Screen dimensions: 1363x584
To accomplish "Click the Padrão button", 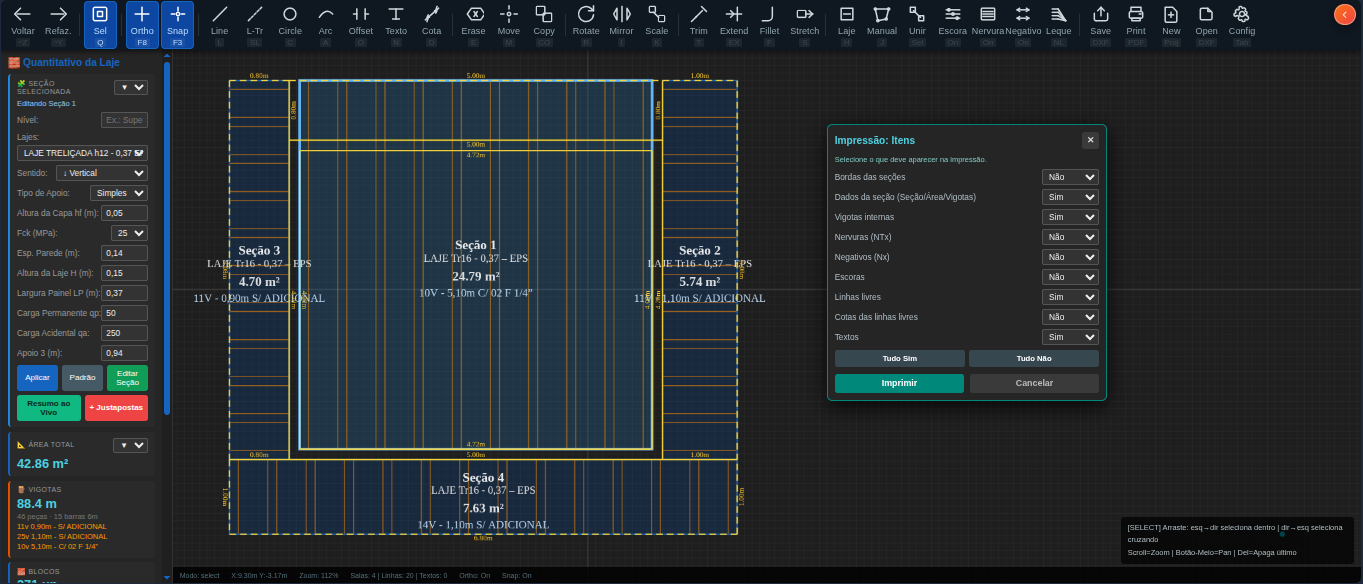I will coord(82,378).
